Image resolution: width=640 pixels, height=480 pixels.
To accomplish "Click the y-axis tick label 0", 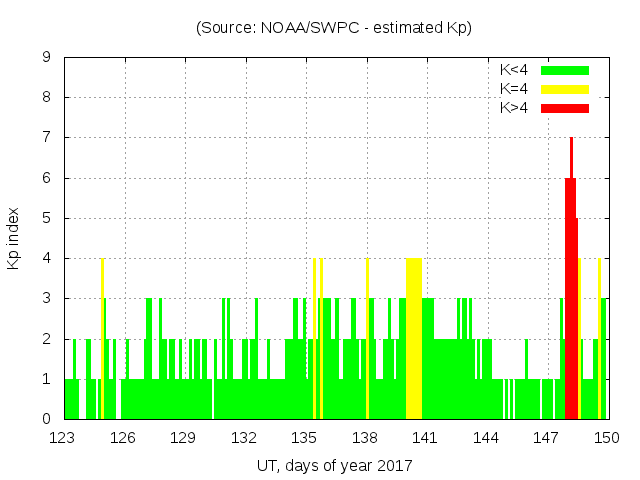I will pyautogui.click(x=47, y=419).
